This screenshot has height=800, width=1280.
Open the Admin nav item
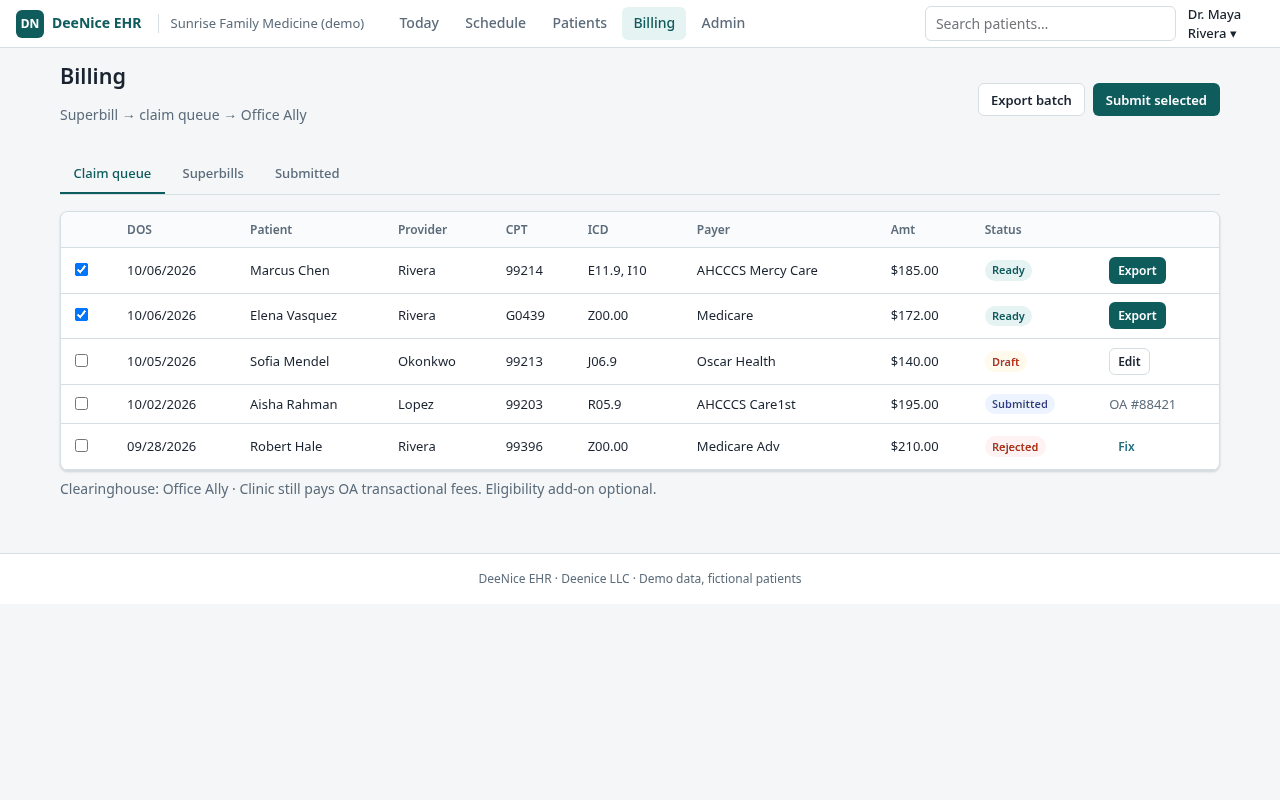point(723,24)
